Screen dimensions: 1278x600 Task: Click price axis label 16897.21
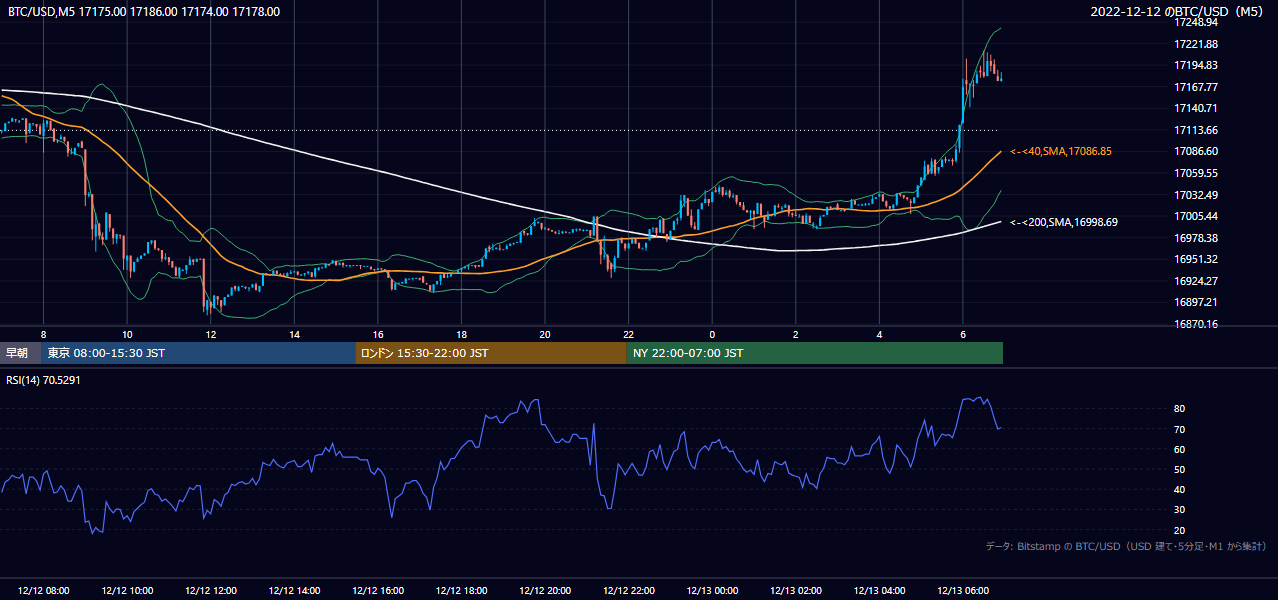pos(1197,302)
